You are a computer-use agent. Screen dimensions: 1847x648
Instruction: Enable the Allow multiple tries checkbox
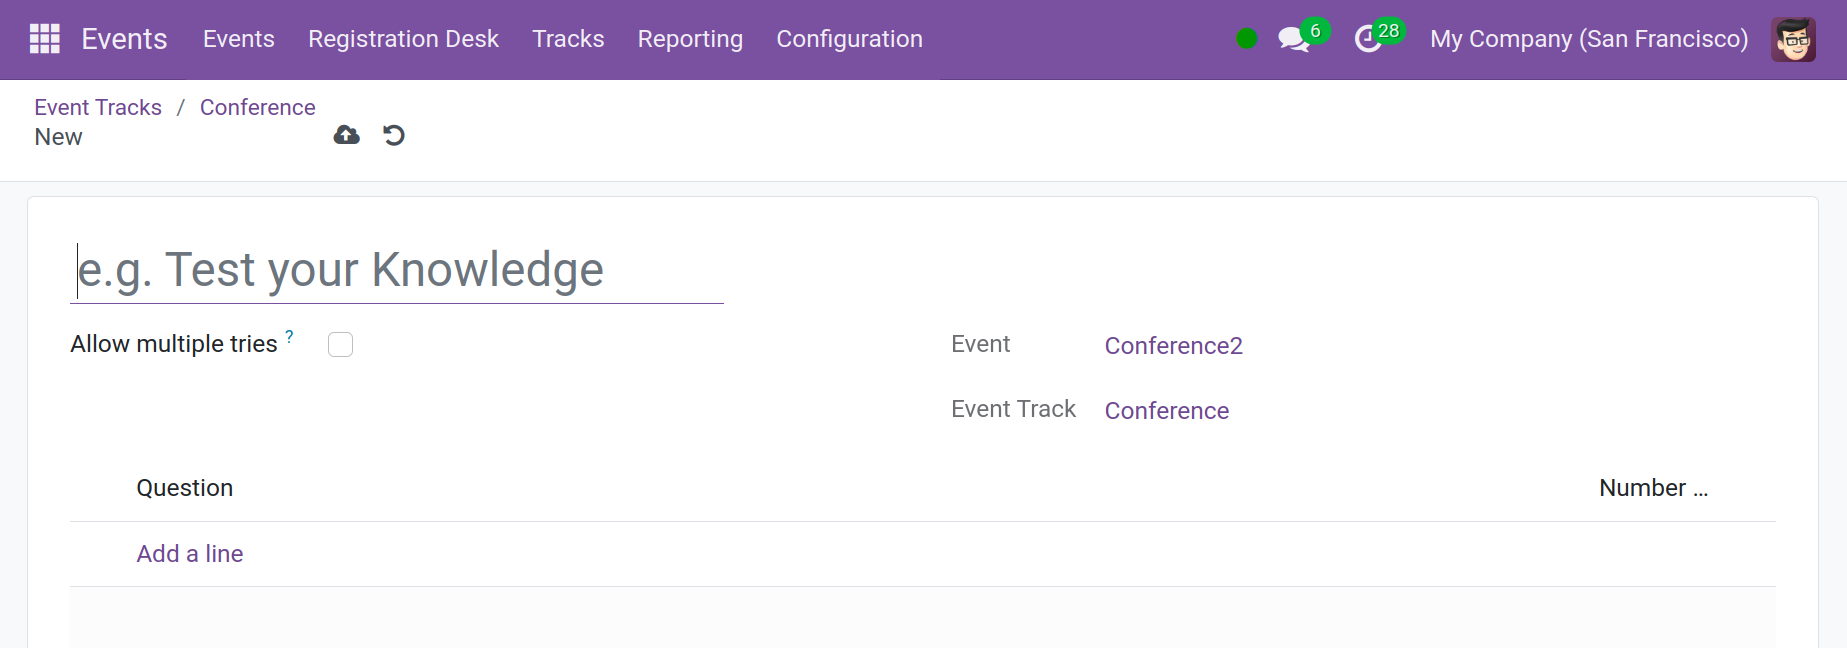point(340,344)
